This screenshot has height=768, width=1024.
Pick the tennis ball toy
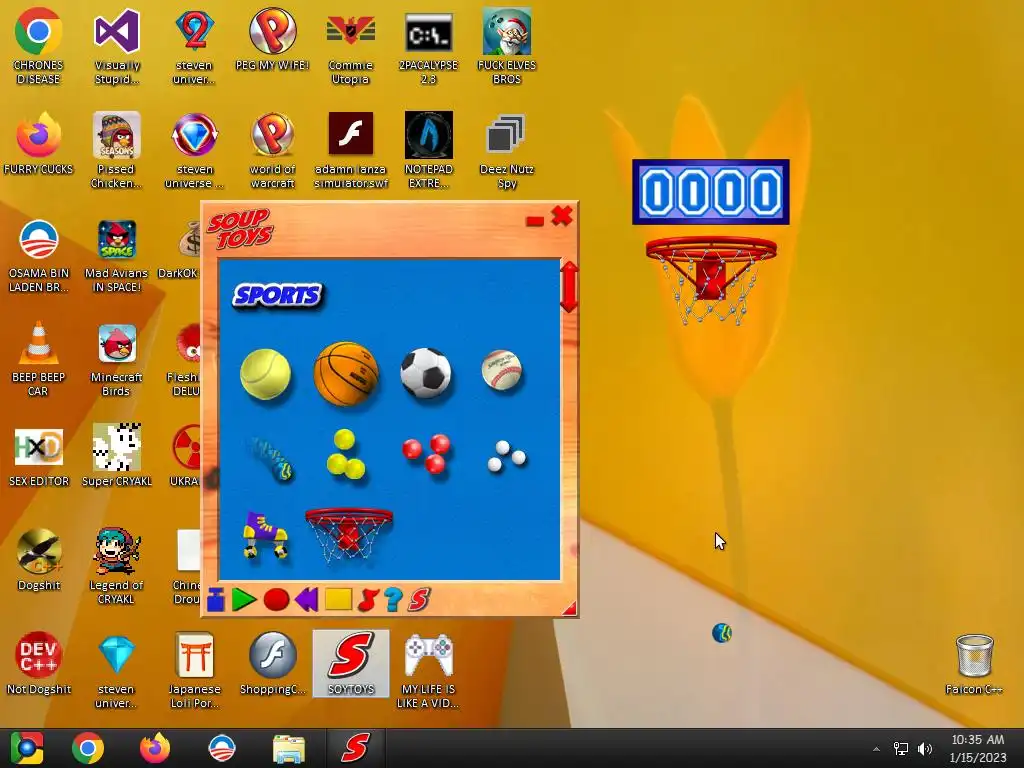[265, 374]
